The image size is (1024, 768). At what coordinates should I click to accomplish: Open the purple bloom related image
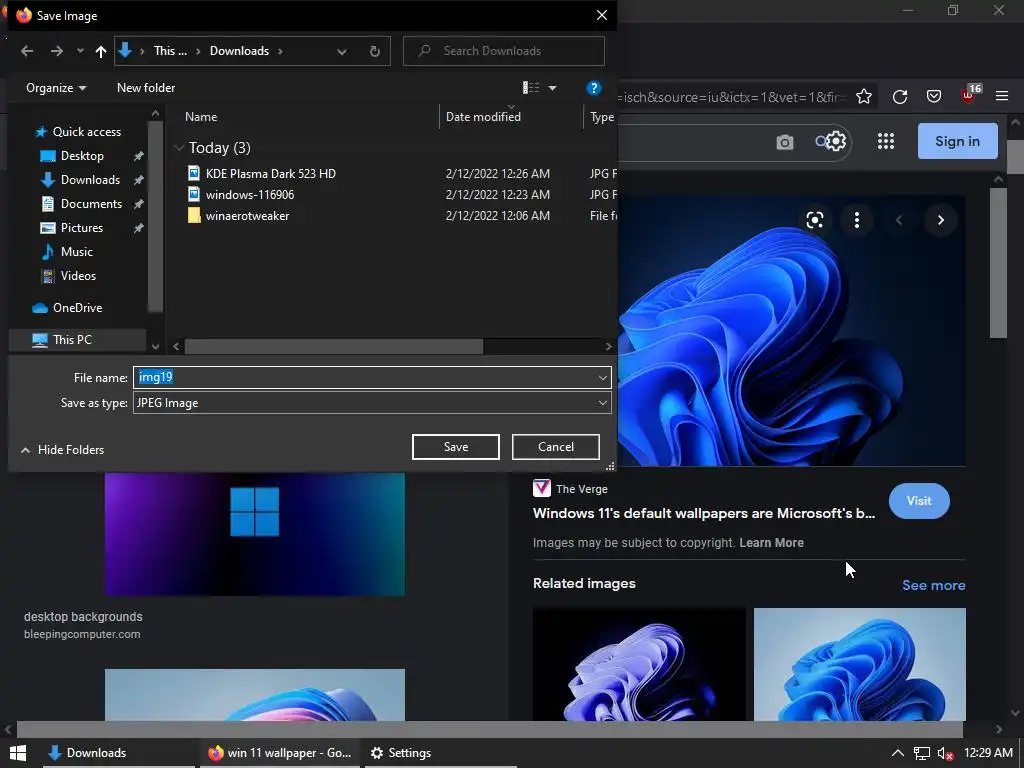point(639,665)
